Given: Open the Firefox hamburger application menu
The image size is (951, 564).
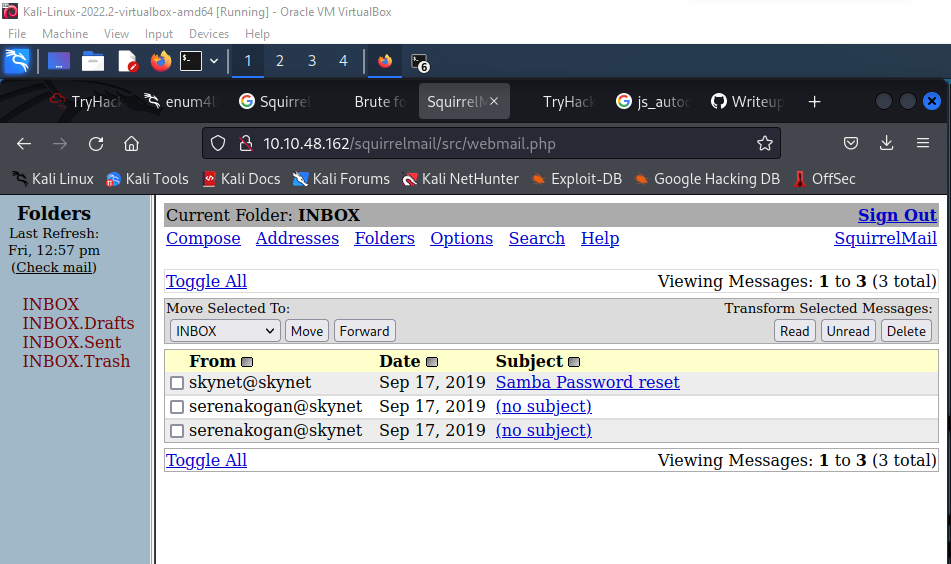Looking at the screenshot, I should pos(923,143).
